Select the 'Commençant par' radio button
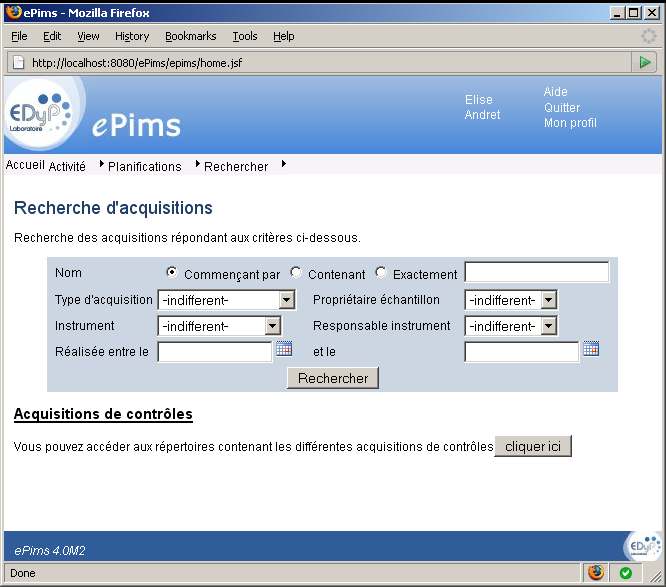This screenshot has height=587, width=666. point(172,273)
